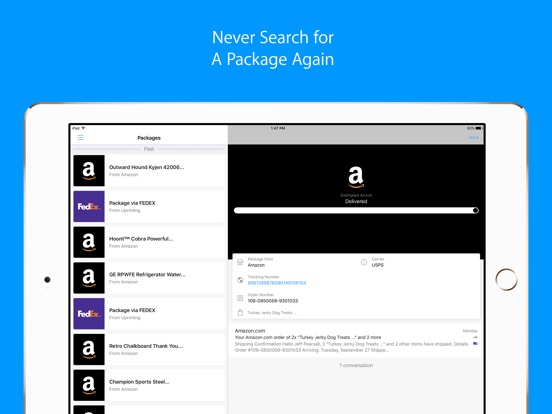Select Amazon logo beside Hoont Cobra item

pos(89,242)
